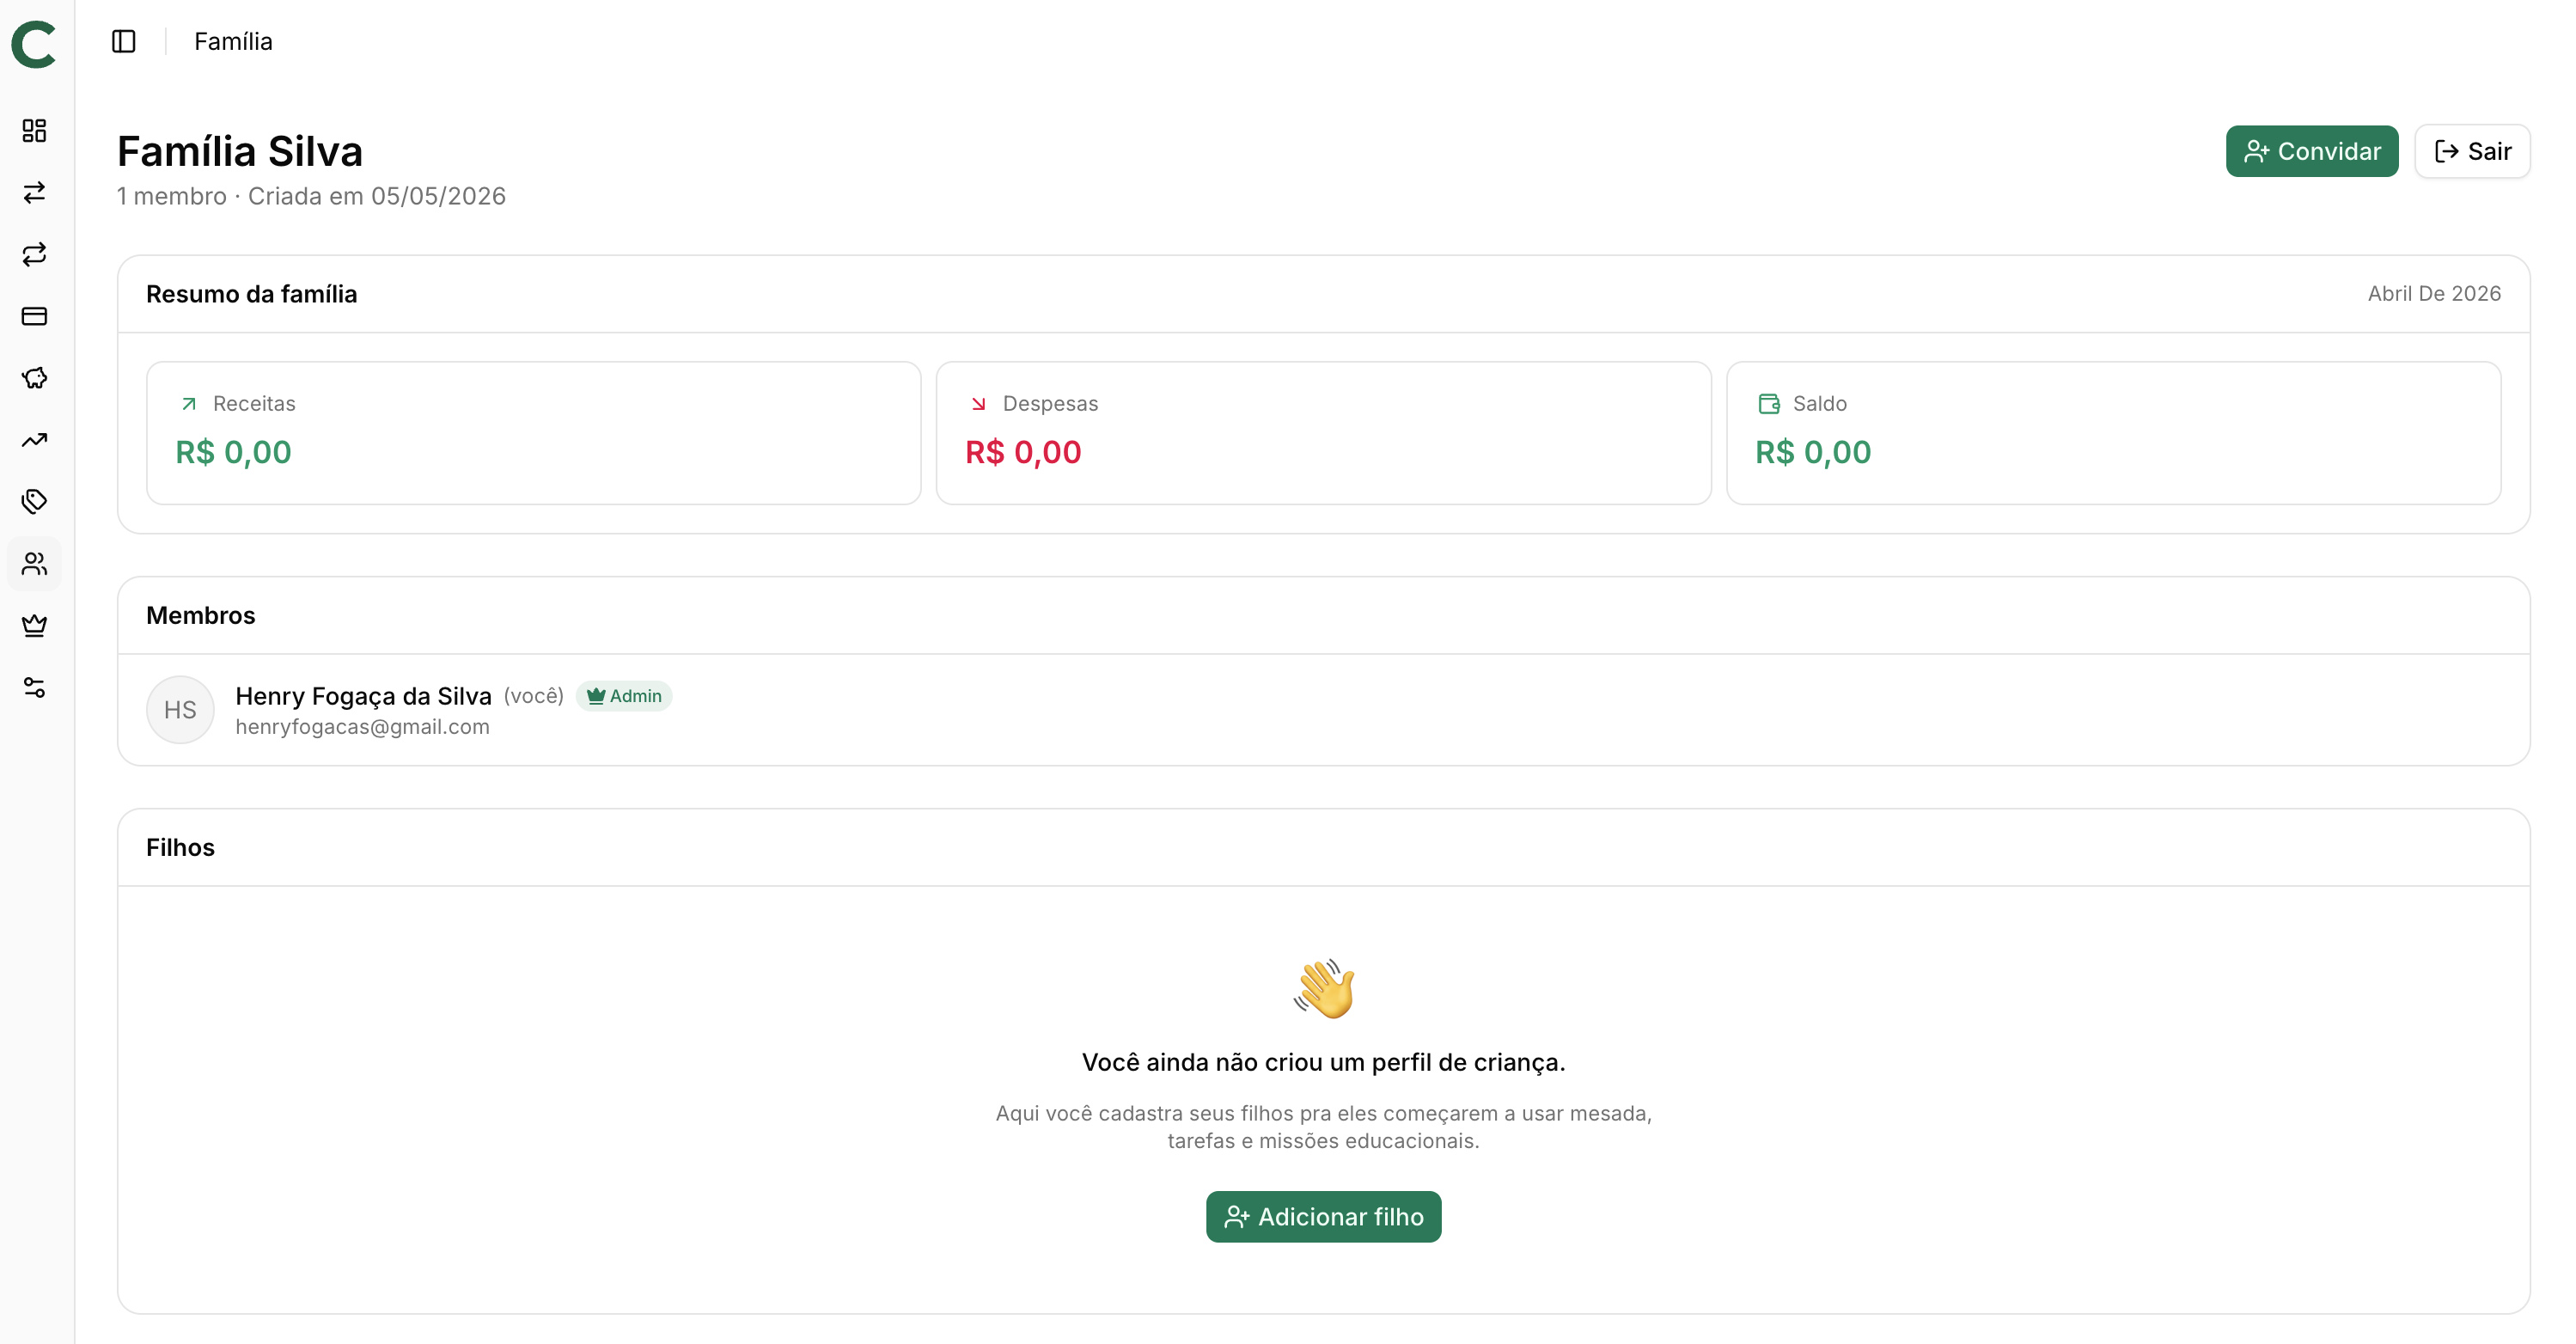Click the Sair button

[2472, 151]
